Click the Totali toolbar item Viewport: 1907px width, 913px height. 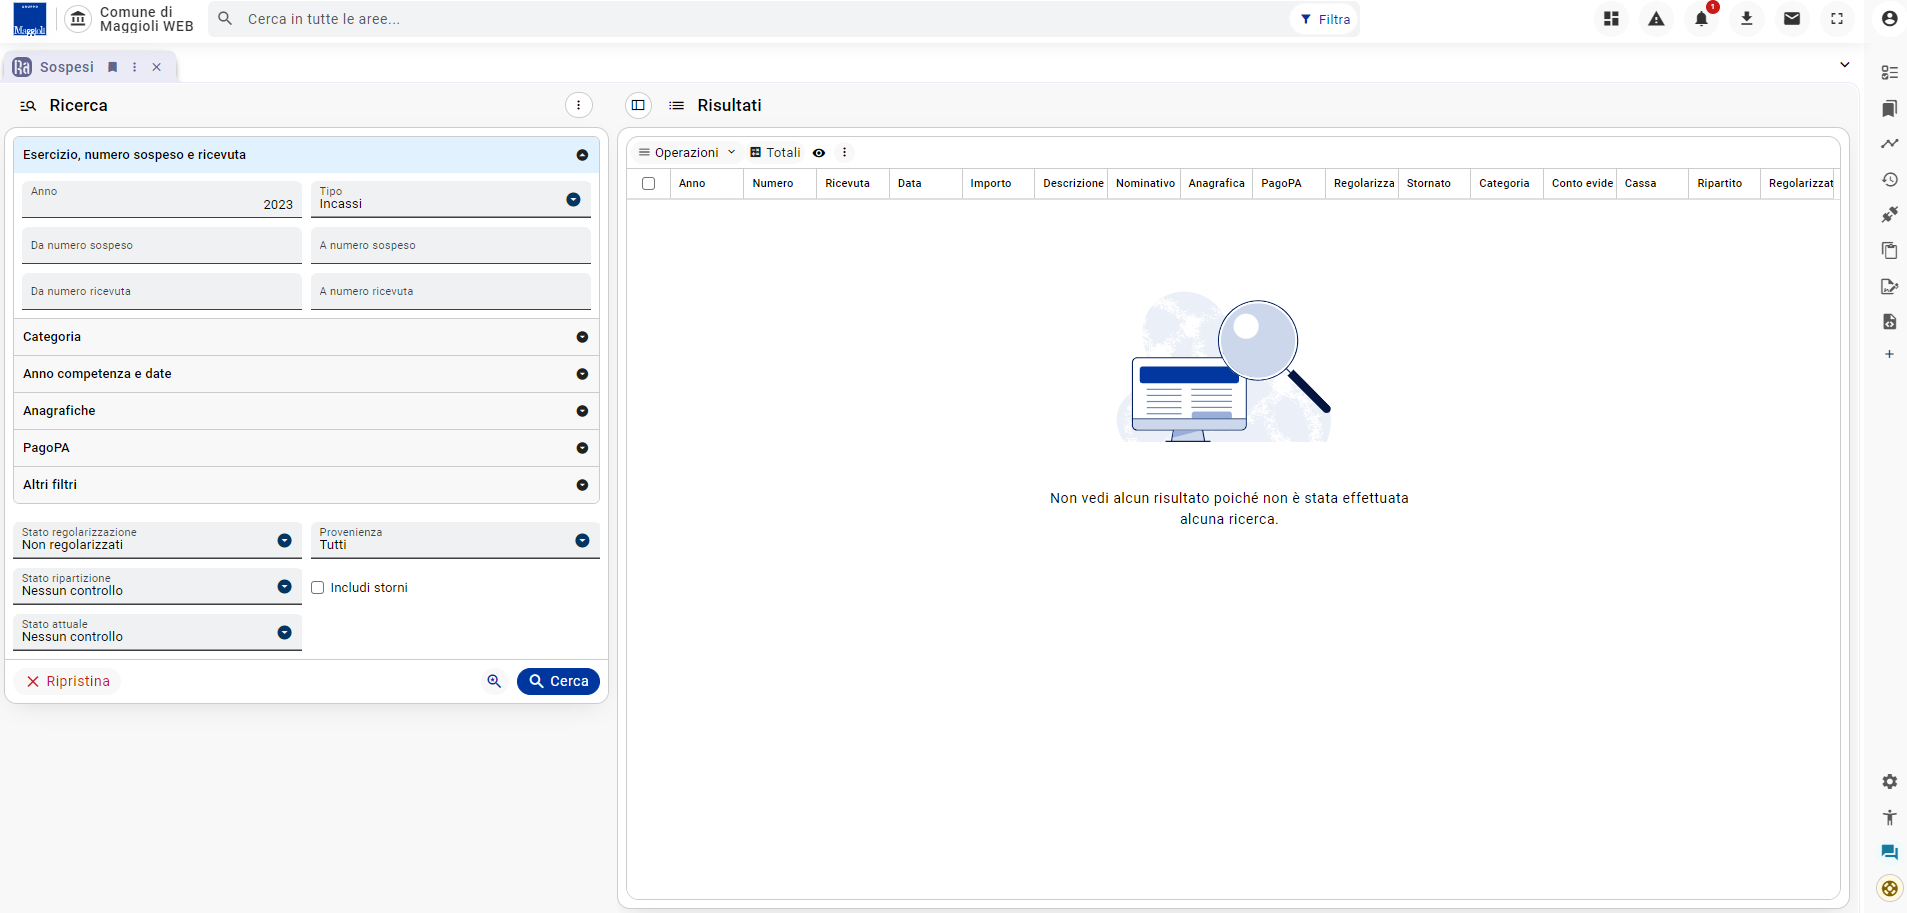pyautogui.click(x=775, y=153)
